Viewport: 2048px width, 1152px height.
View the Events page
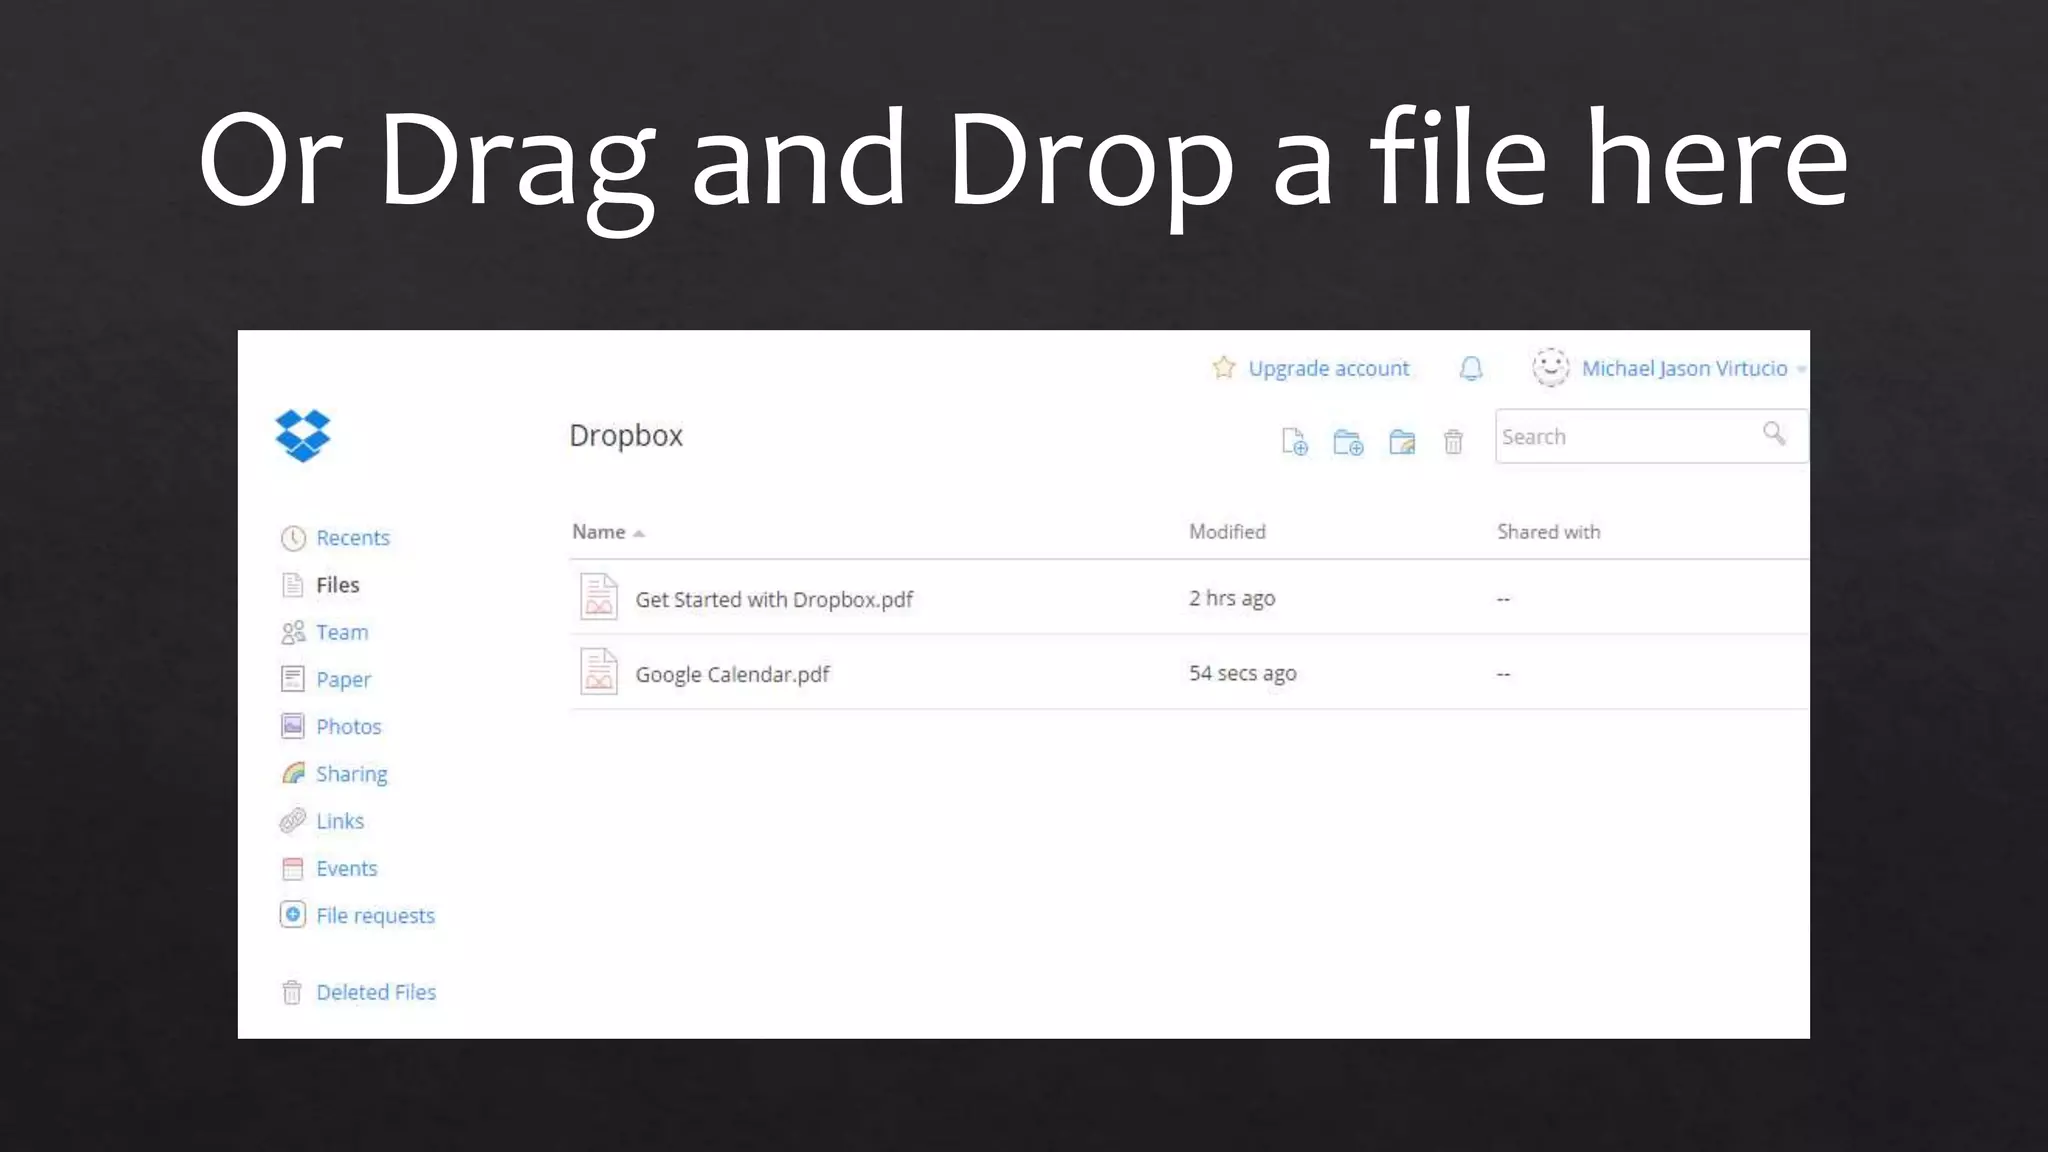coord(347,868)
